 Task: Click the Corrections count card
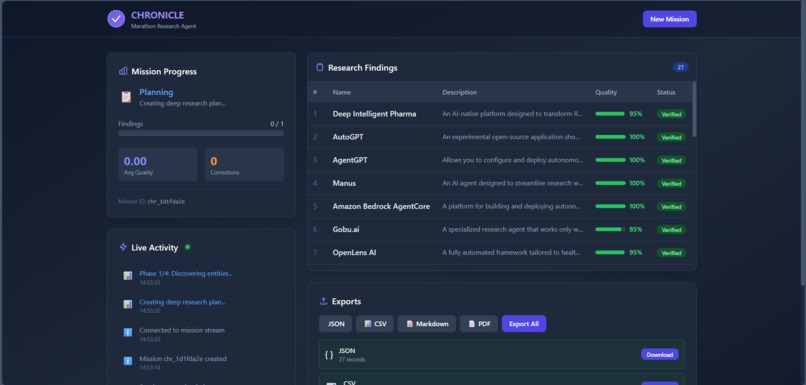(244, 164)
